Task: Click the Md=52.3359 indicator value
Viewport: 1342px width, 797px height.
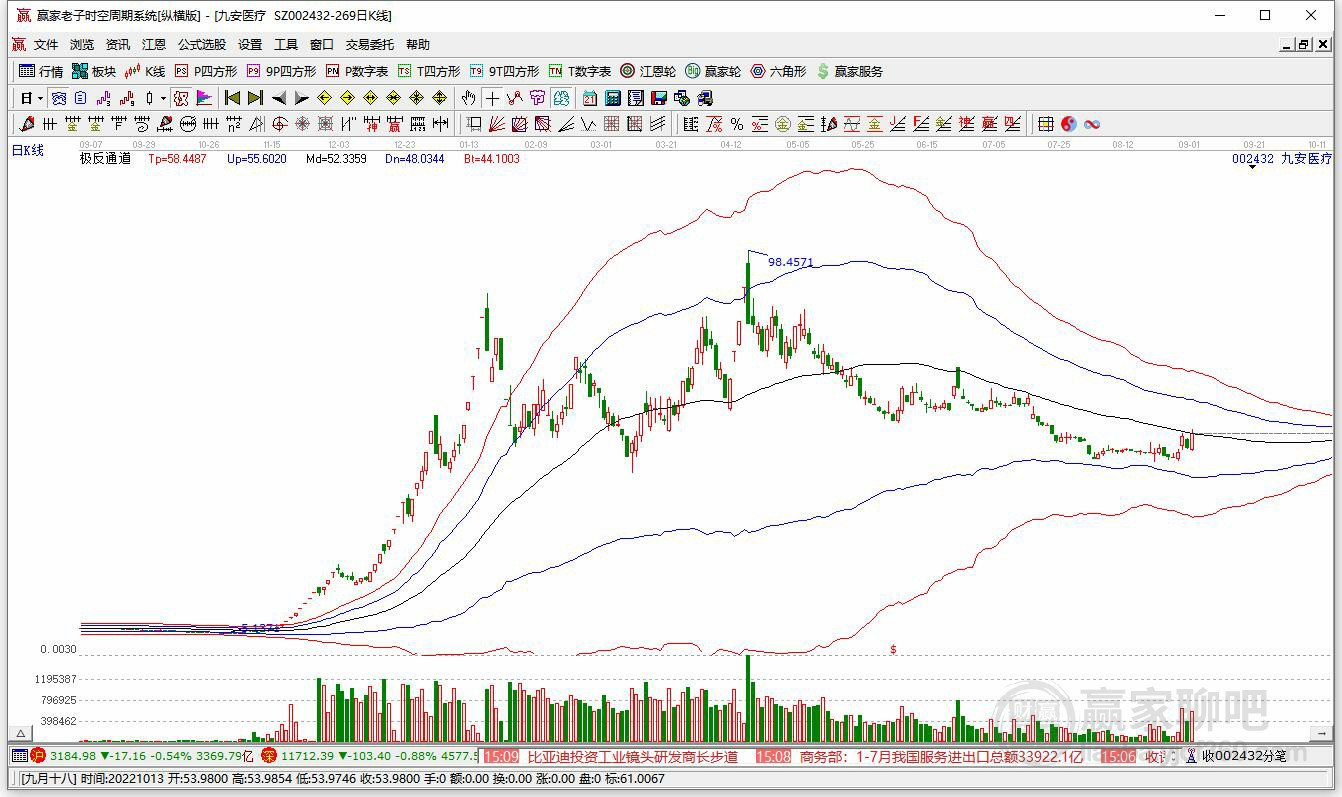Action: click(336, 158)
